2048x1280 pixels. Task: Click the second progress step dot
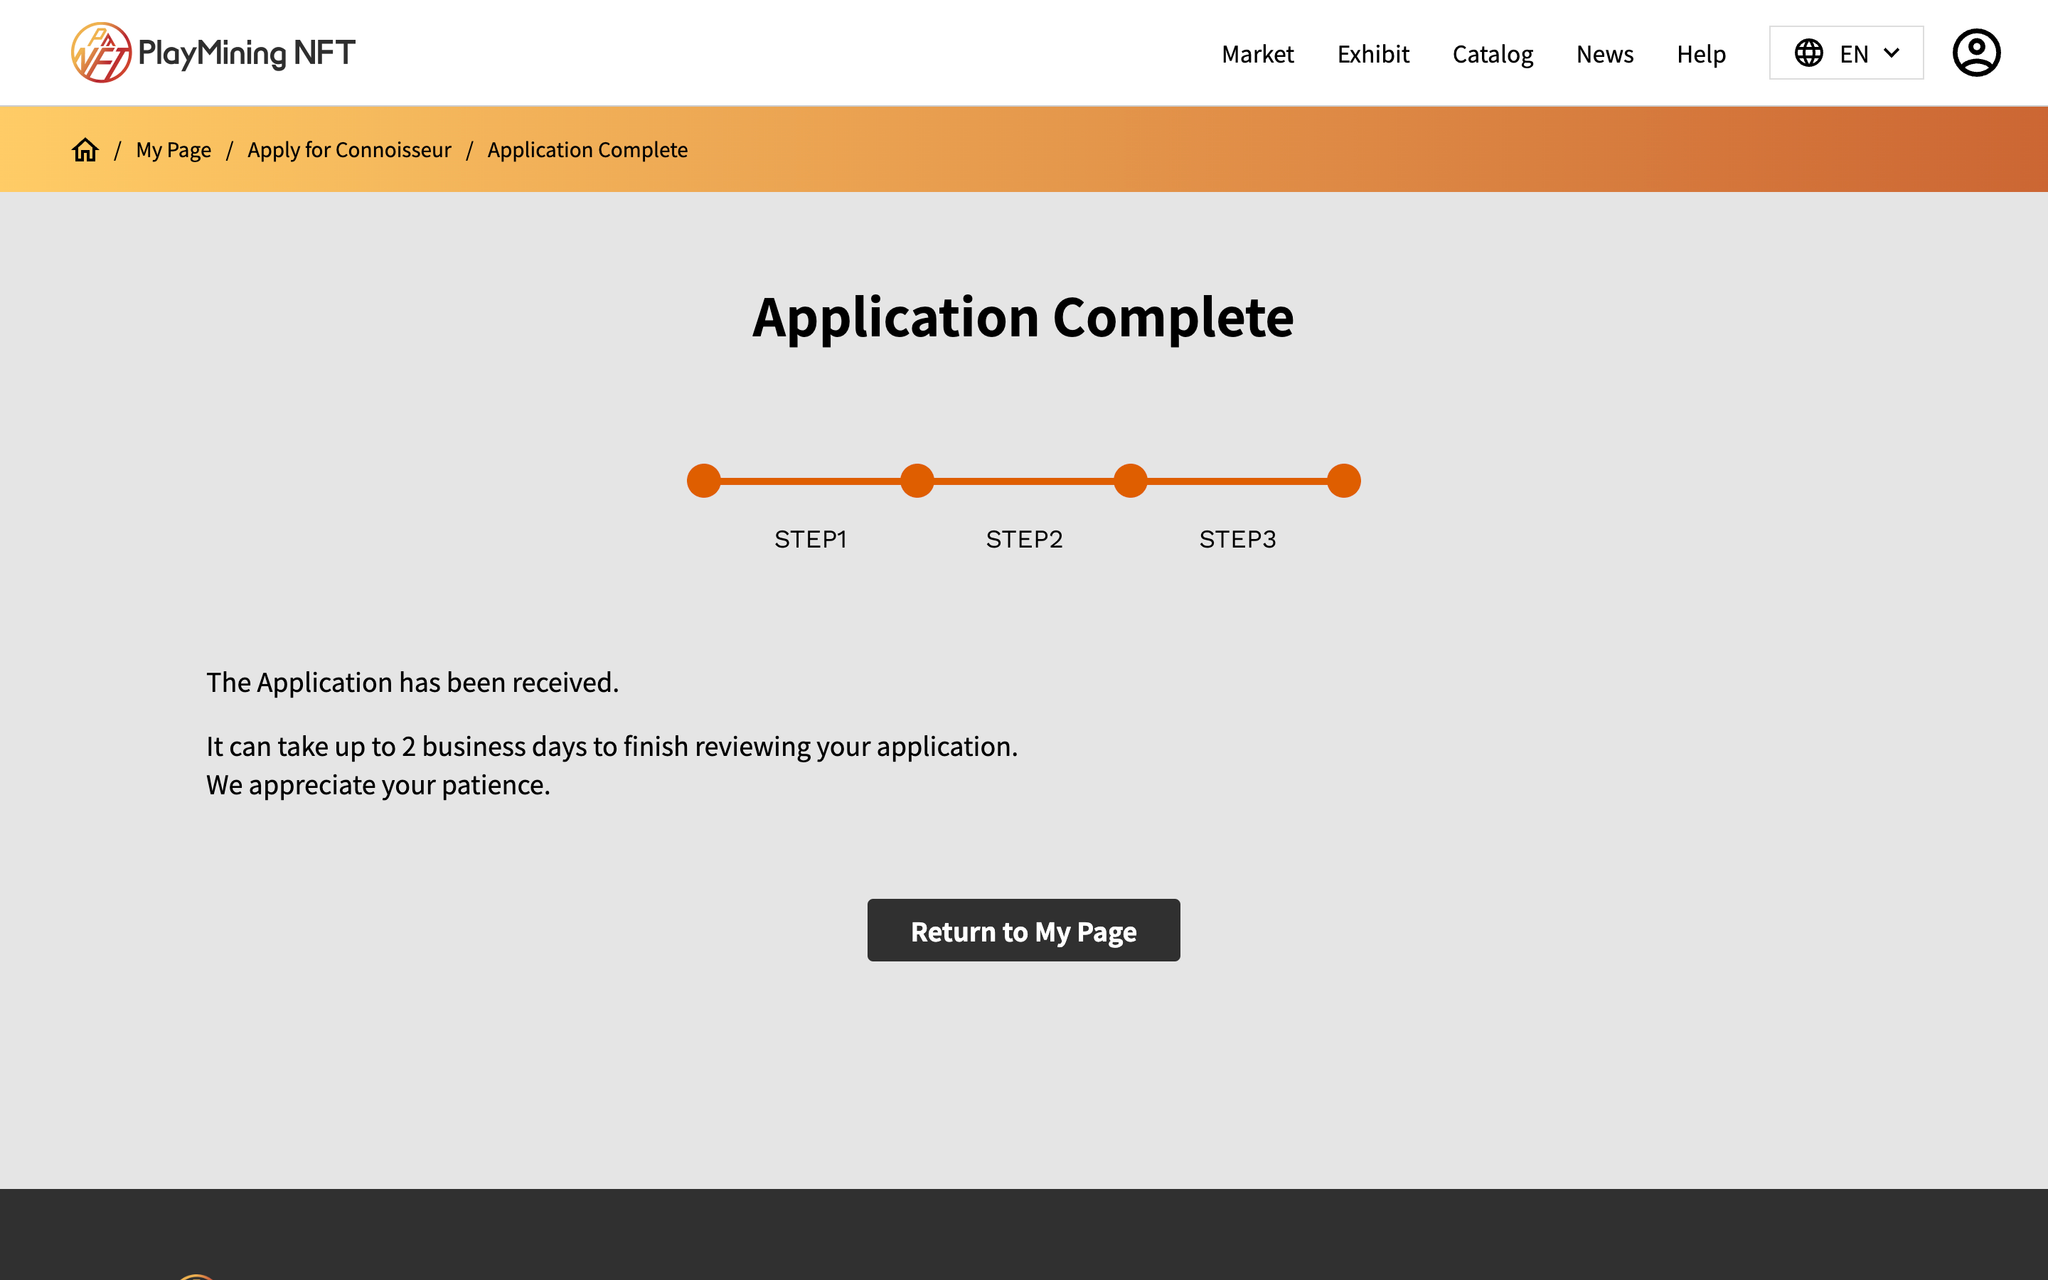(917, 481)
